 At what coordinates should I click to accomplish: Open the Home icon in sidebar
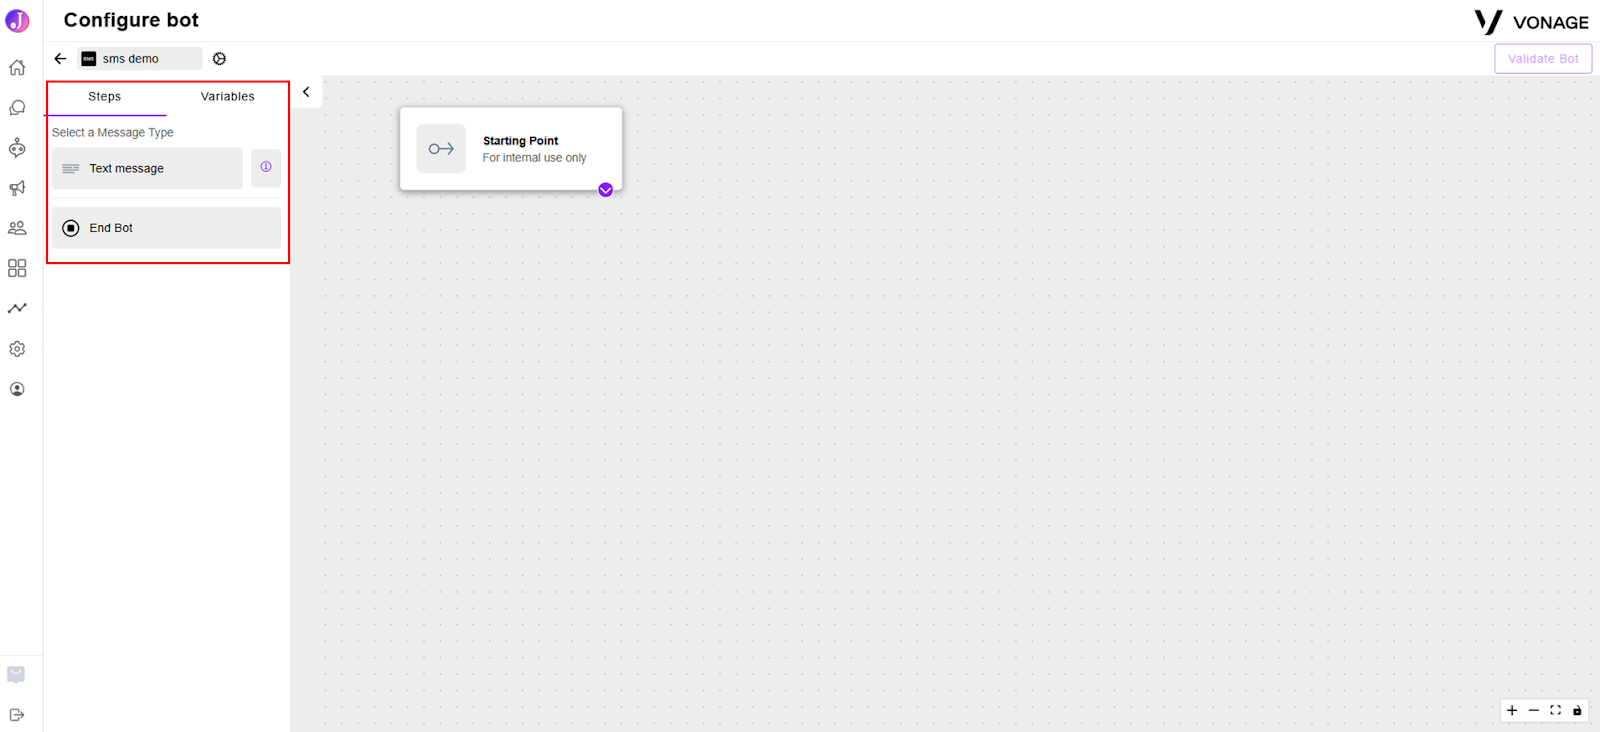pyautogui.click(x=17, y=68)
